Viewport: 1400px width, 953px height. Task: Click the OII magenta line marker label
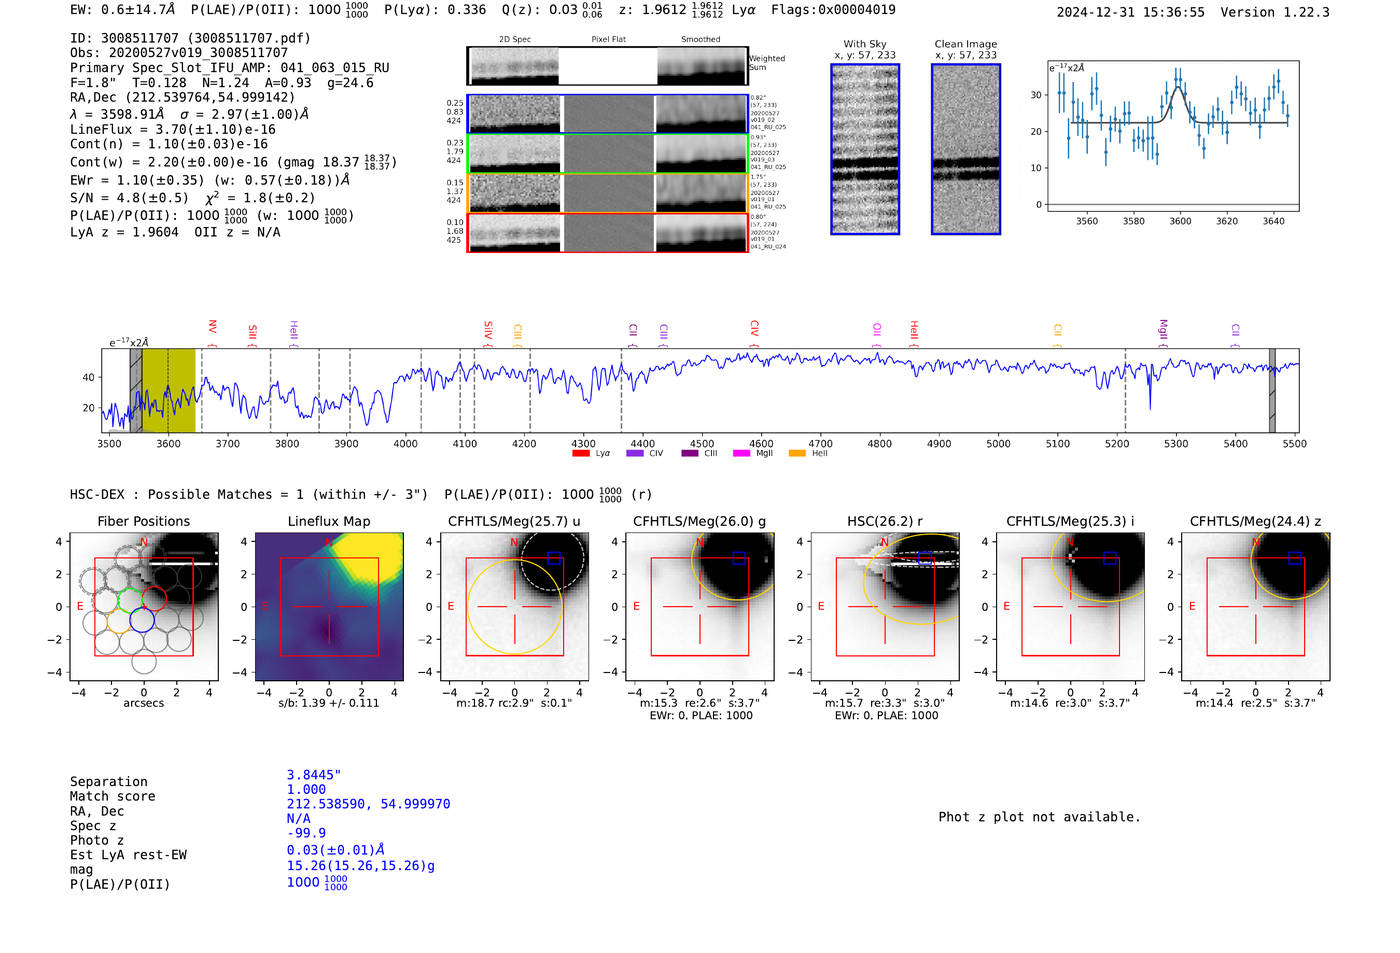[x=877, y=329]
